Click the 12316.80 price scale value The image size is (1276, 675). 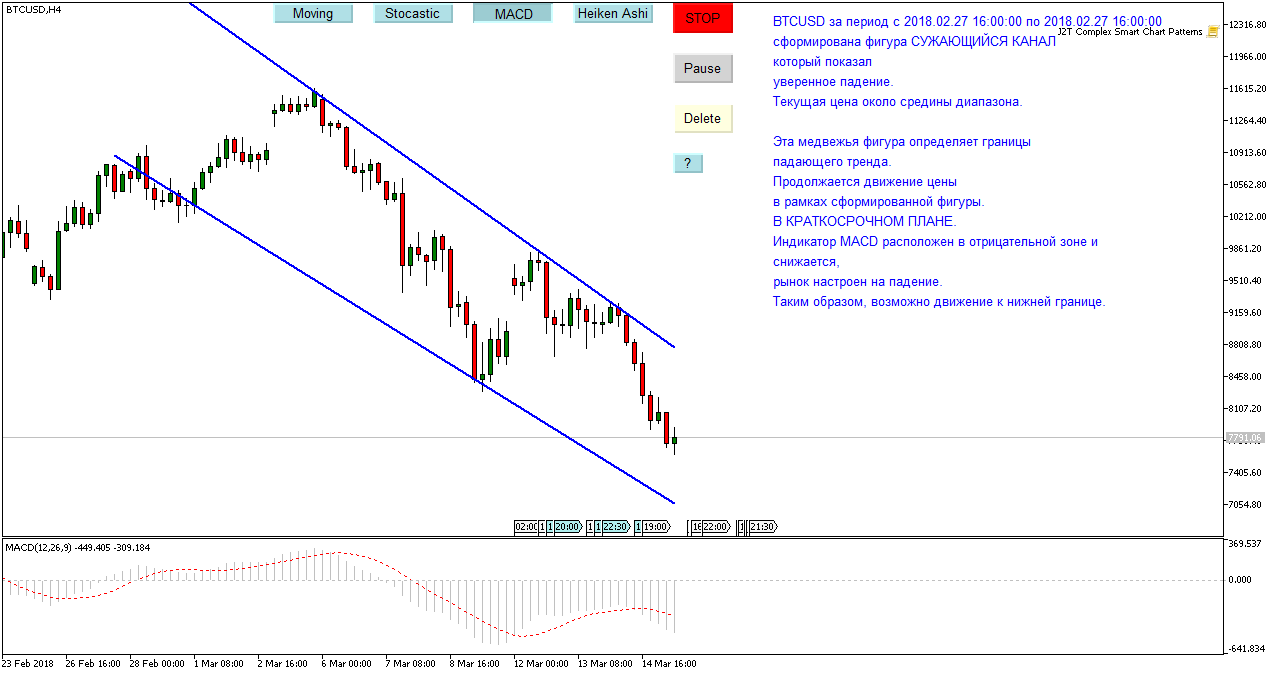1246,24
